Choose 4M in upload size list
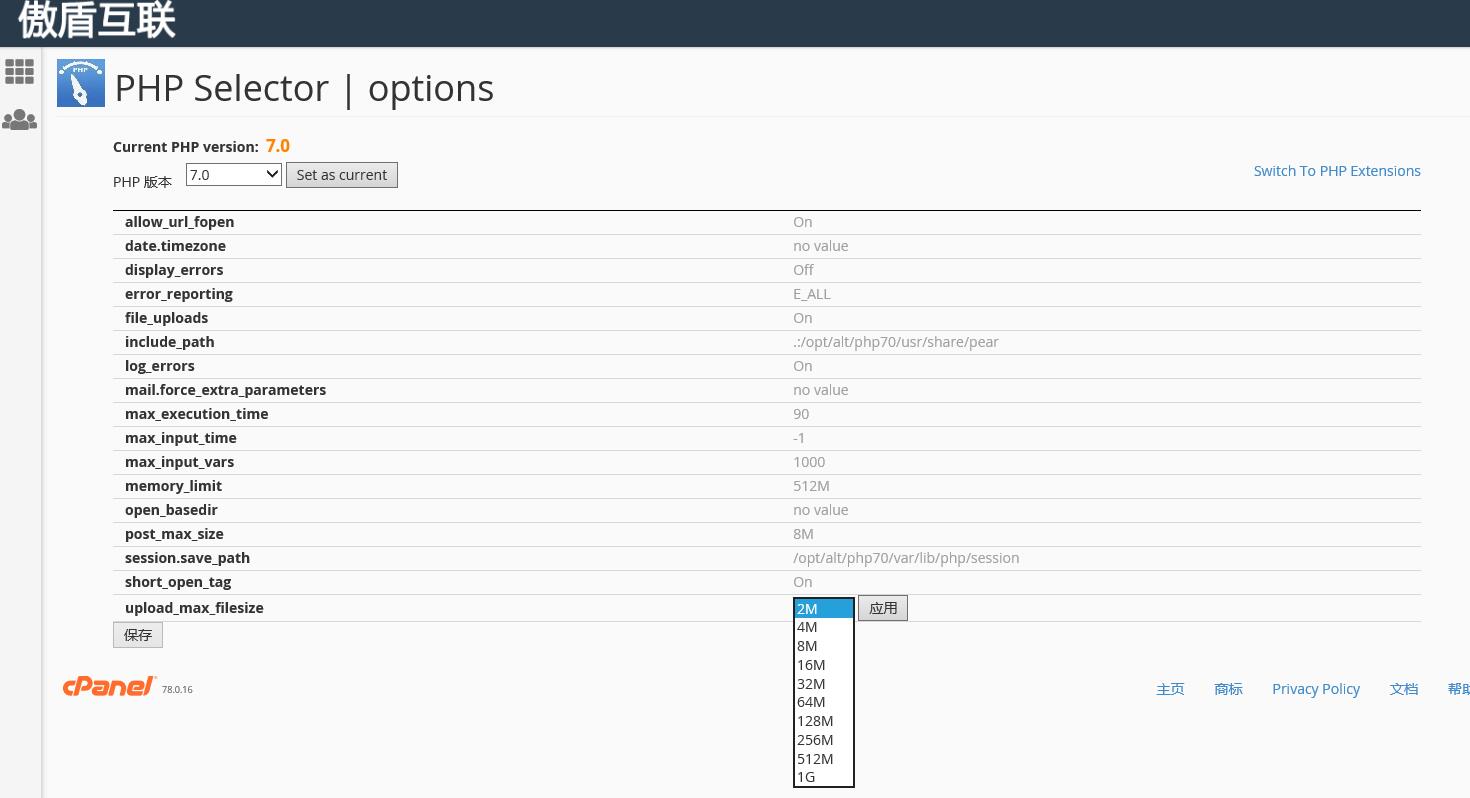 808,627
